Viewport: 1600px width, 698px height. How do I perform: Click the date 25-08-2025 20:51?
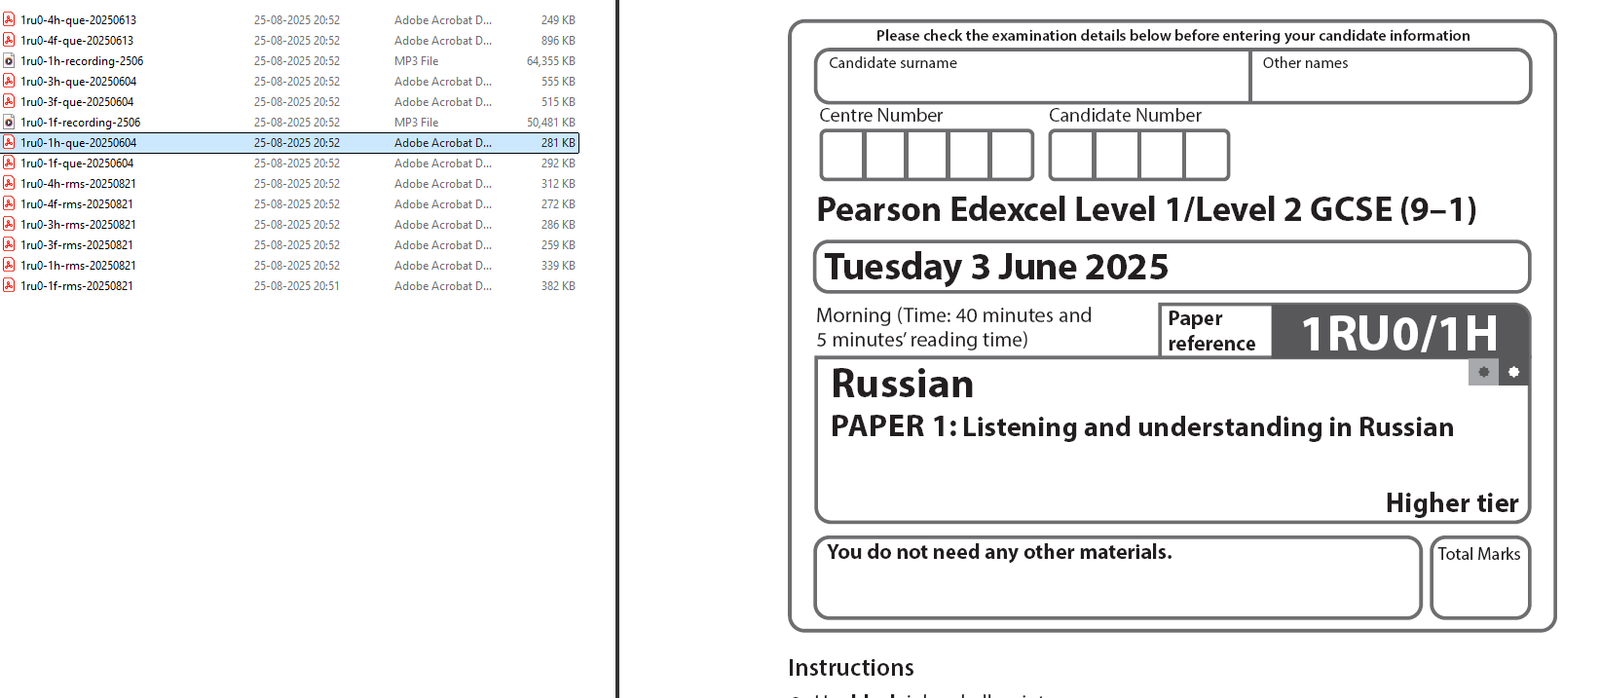[297, 286]
